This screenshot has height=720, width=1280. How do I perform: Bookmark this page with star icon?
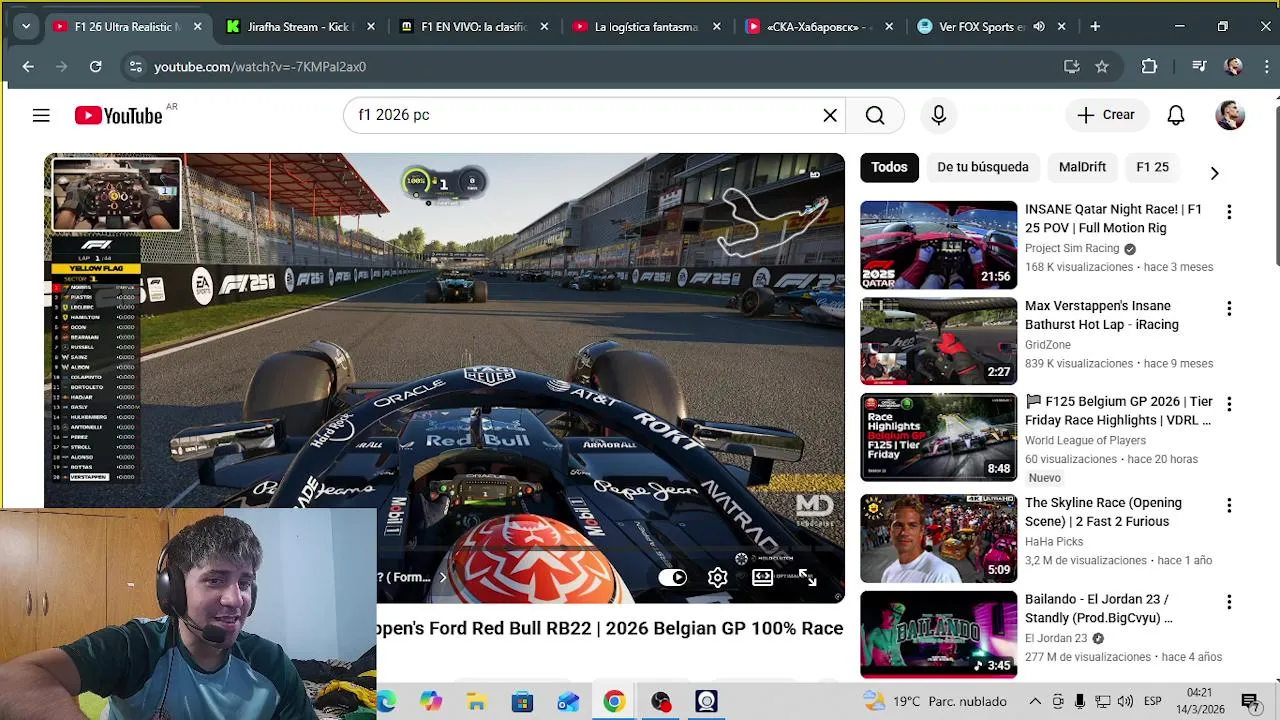(x=1102, y=67)
